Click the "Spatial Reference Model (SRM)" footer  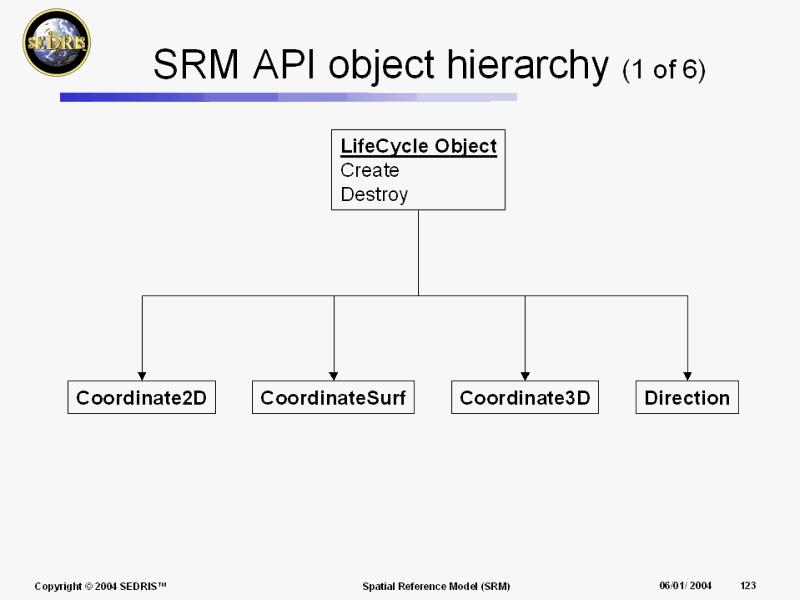point(436,586)
